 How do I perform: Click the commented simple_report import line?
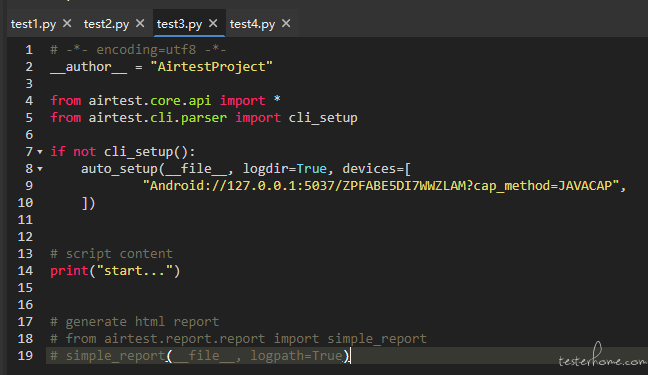pyautogui.click(x=238, y=339)
